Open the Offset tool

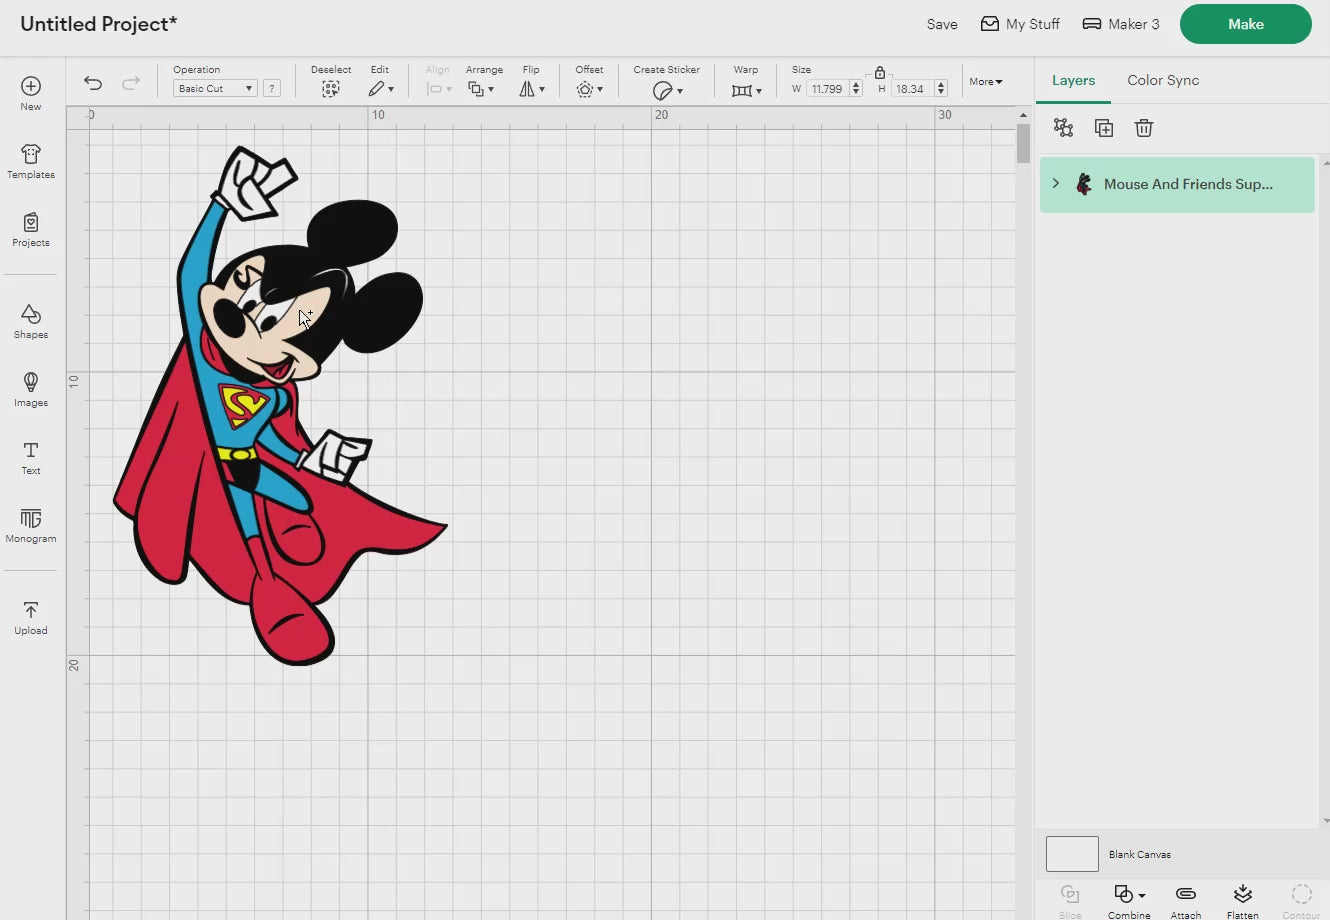coord(589,89)
